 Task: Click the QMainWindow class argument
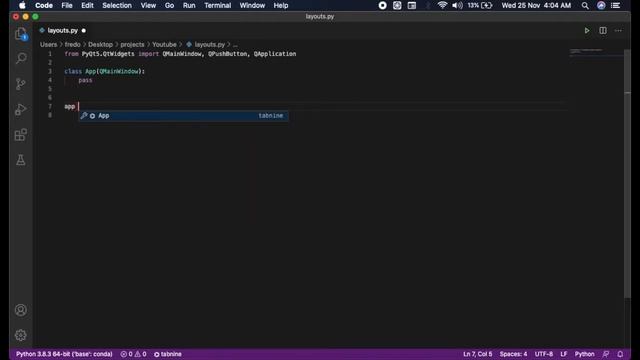coord(119,71)
